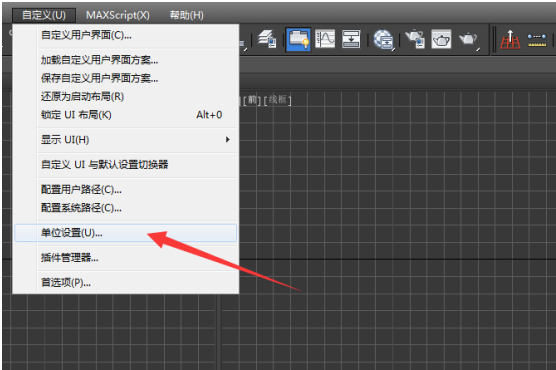Choose 首选项(P)... preferences entry
556x370 pixels.
tap(126, 283)
